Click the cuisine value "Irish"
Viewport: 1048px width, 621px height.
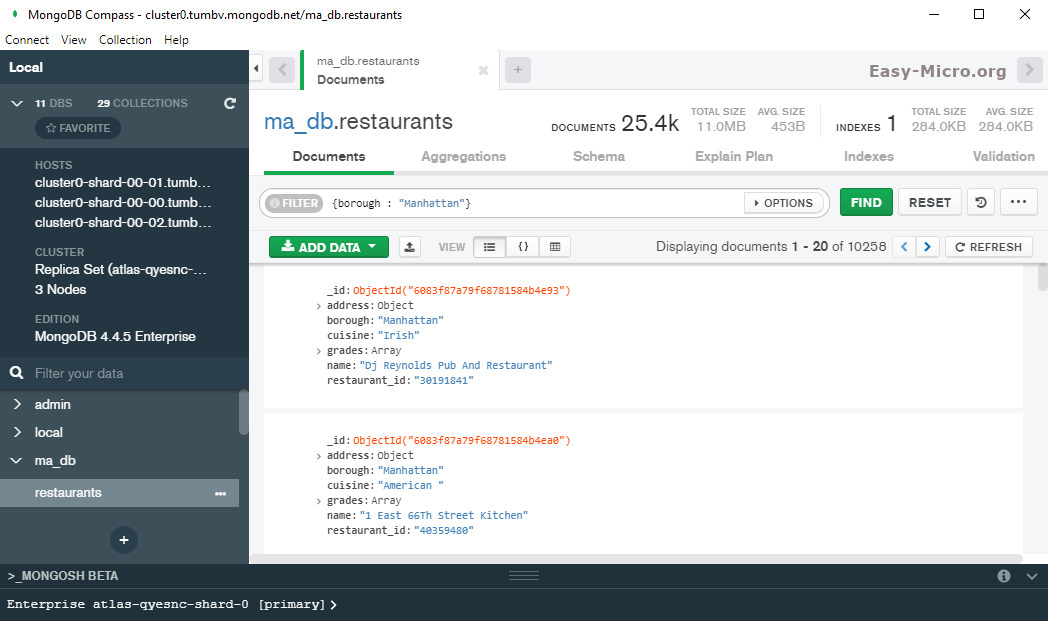point(398,336)
